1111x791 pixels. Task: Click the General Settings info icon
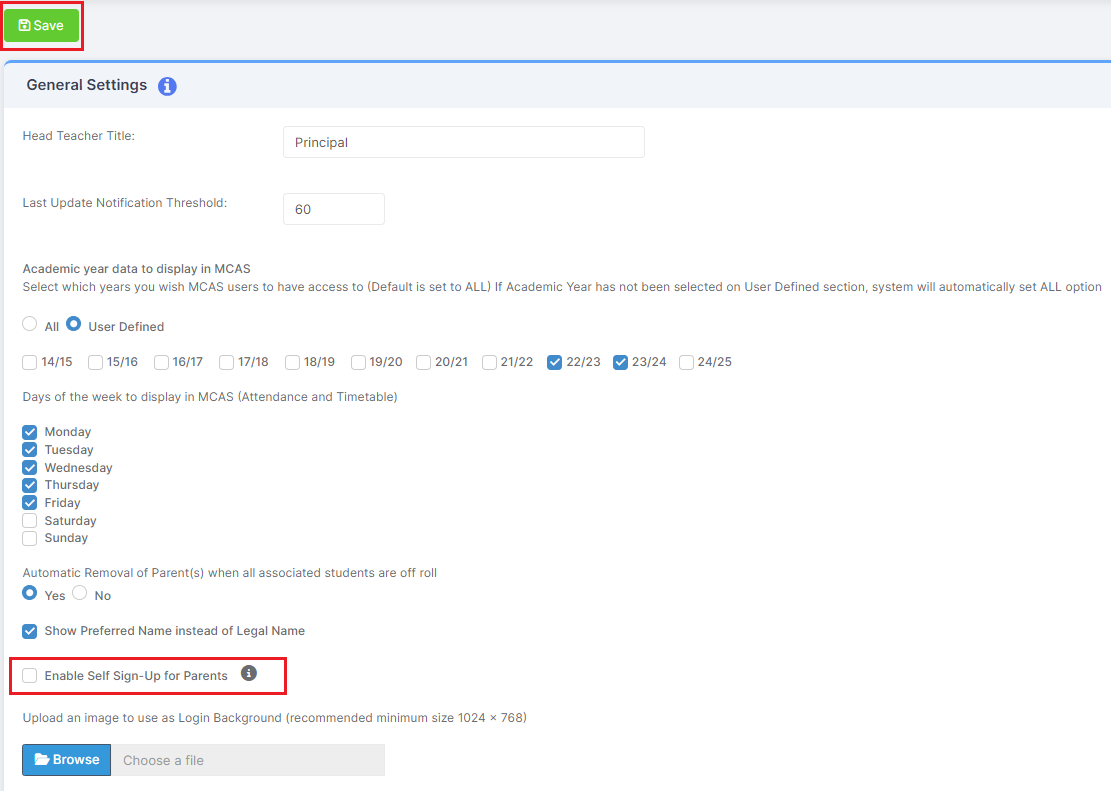pyautogui.click(x=167, y=86)
